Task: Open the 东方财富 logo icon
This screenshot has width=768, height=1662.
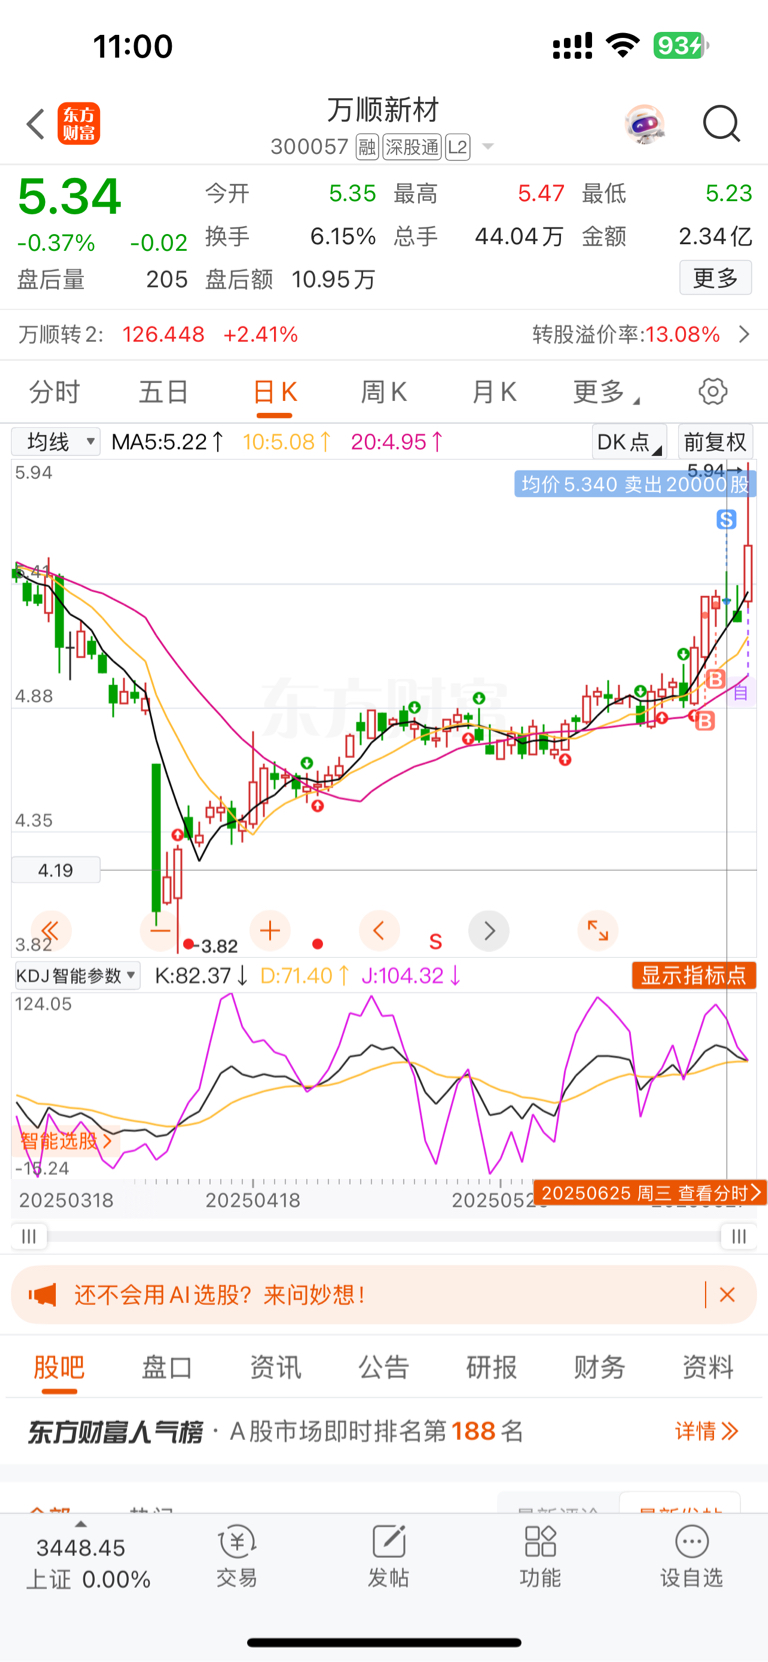Action: coord(79,124)
